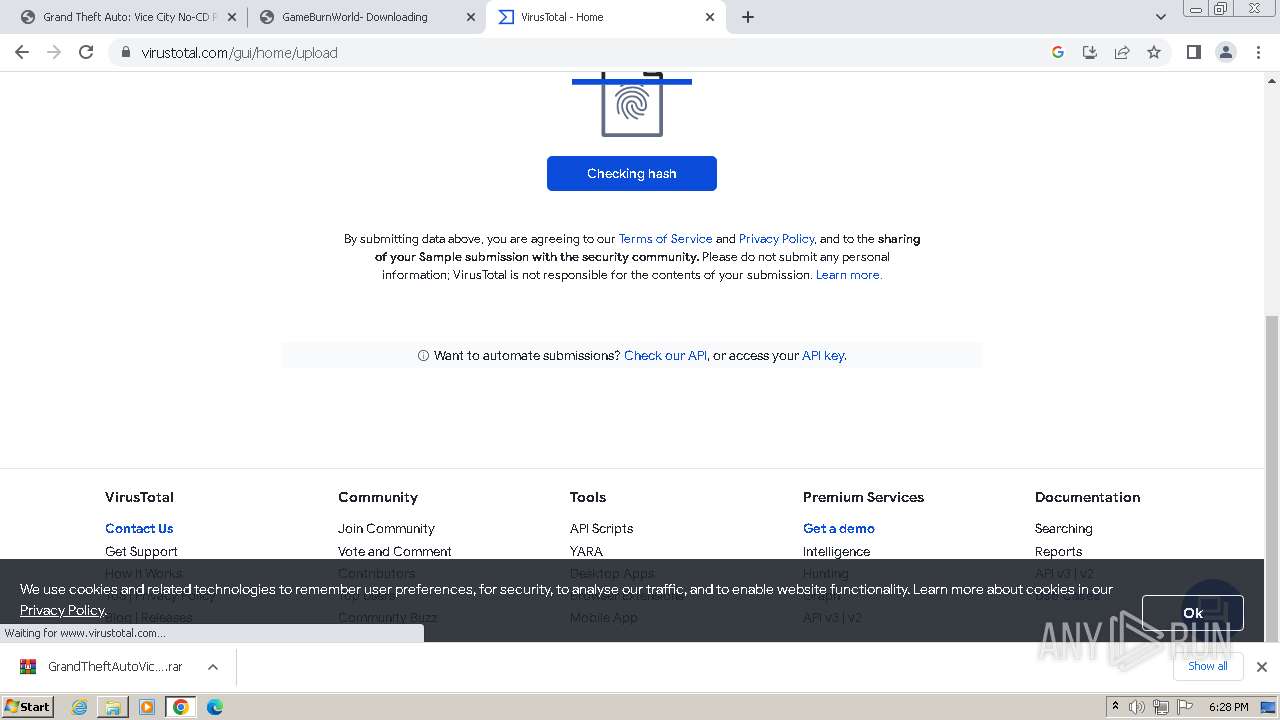Click the fingerprint file upload icon
1280x720 pixels.
pos(632,104)
